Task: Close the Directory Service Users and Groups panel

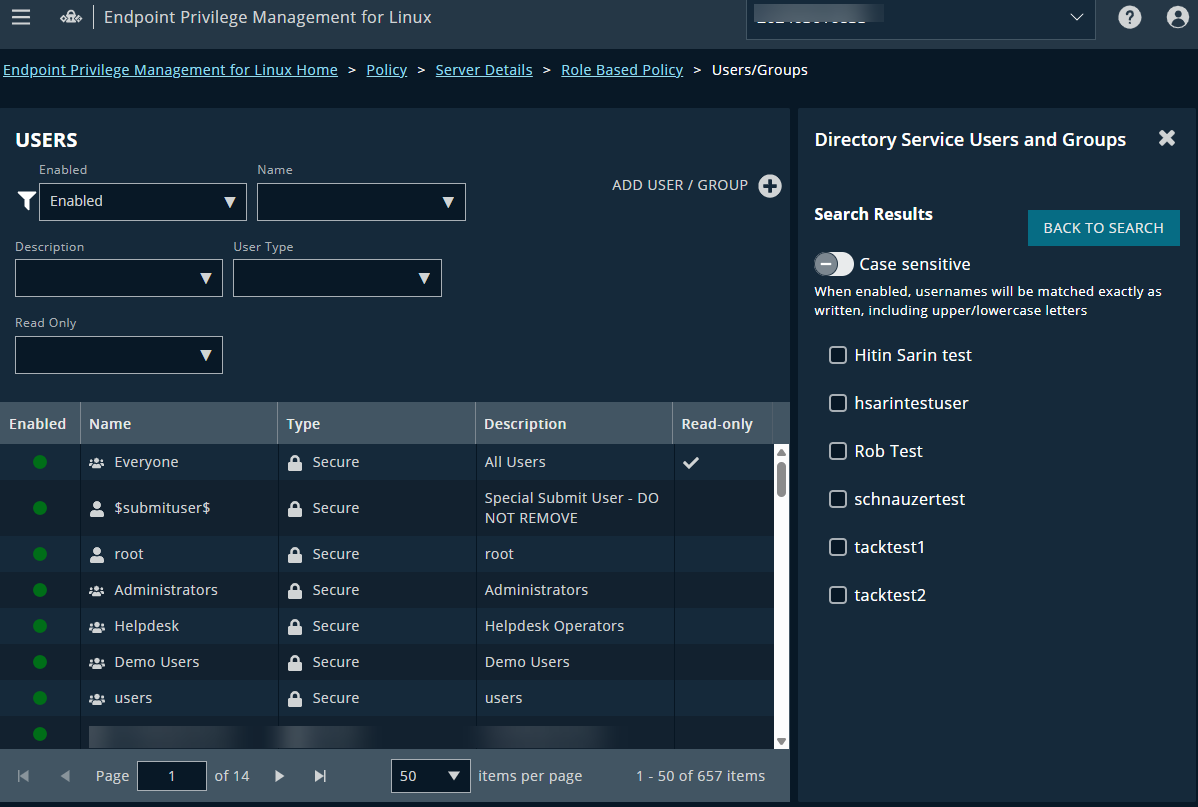Action: [x=1166, y=139]
